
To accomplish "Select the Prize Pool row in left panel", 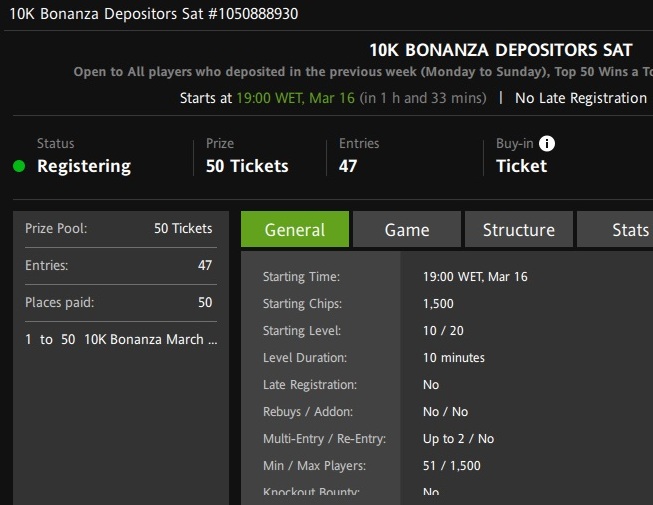I will 119,228.
